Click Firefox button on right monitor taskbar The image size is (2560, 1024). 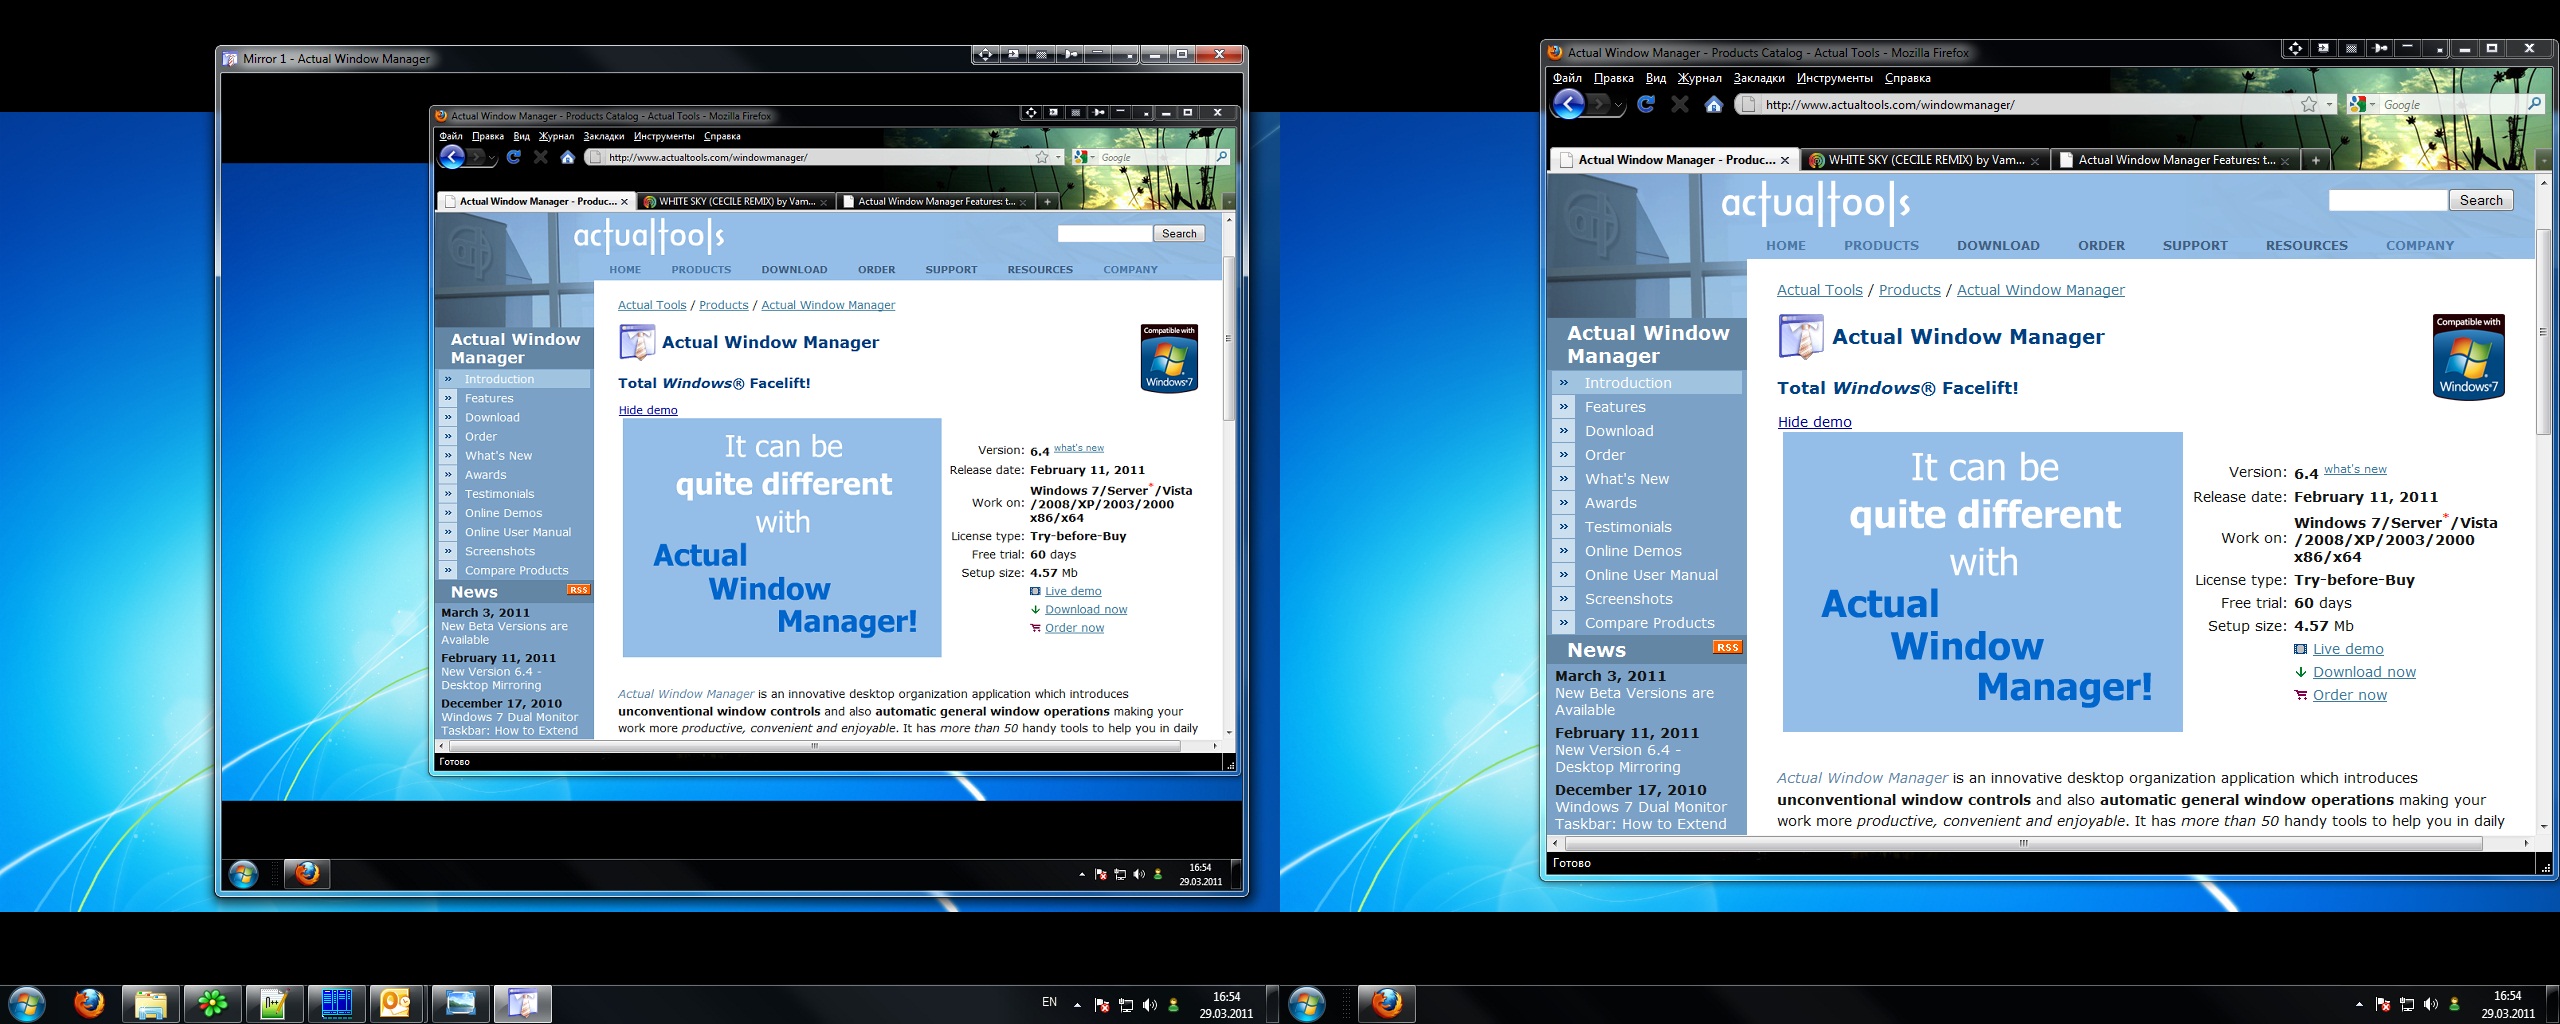tap(1386, 1003)
